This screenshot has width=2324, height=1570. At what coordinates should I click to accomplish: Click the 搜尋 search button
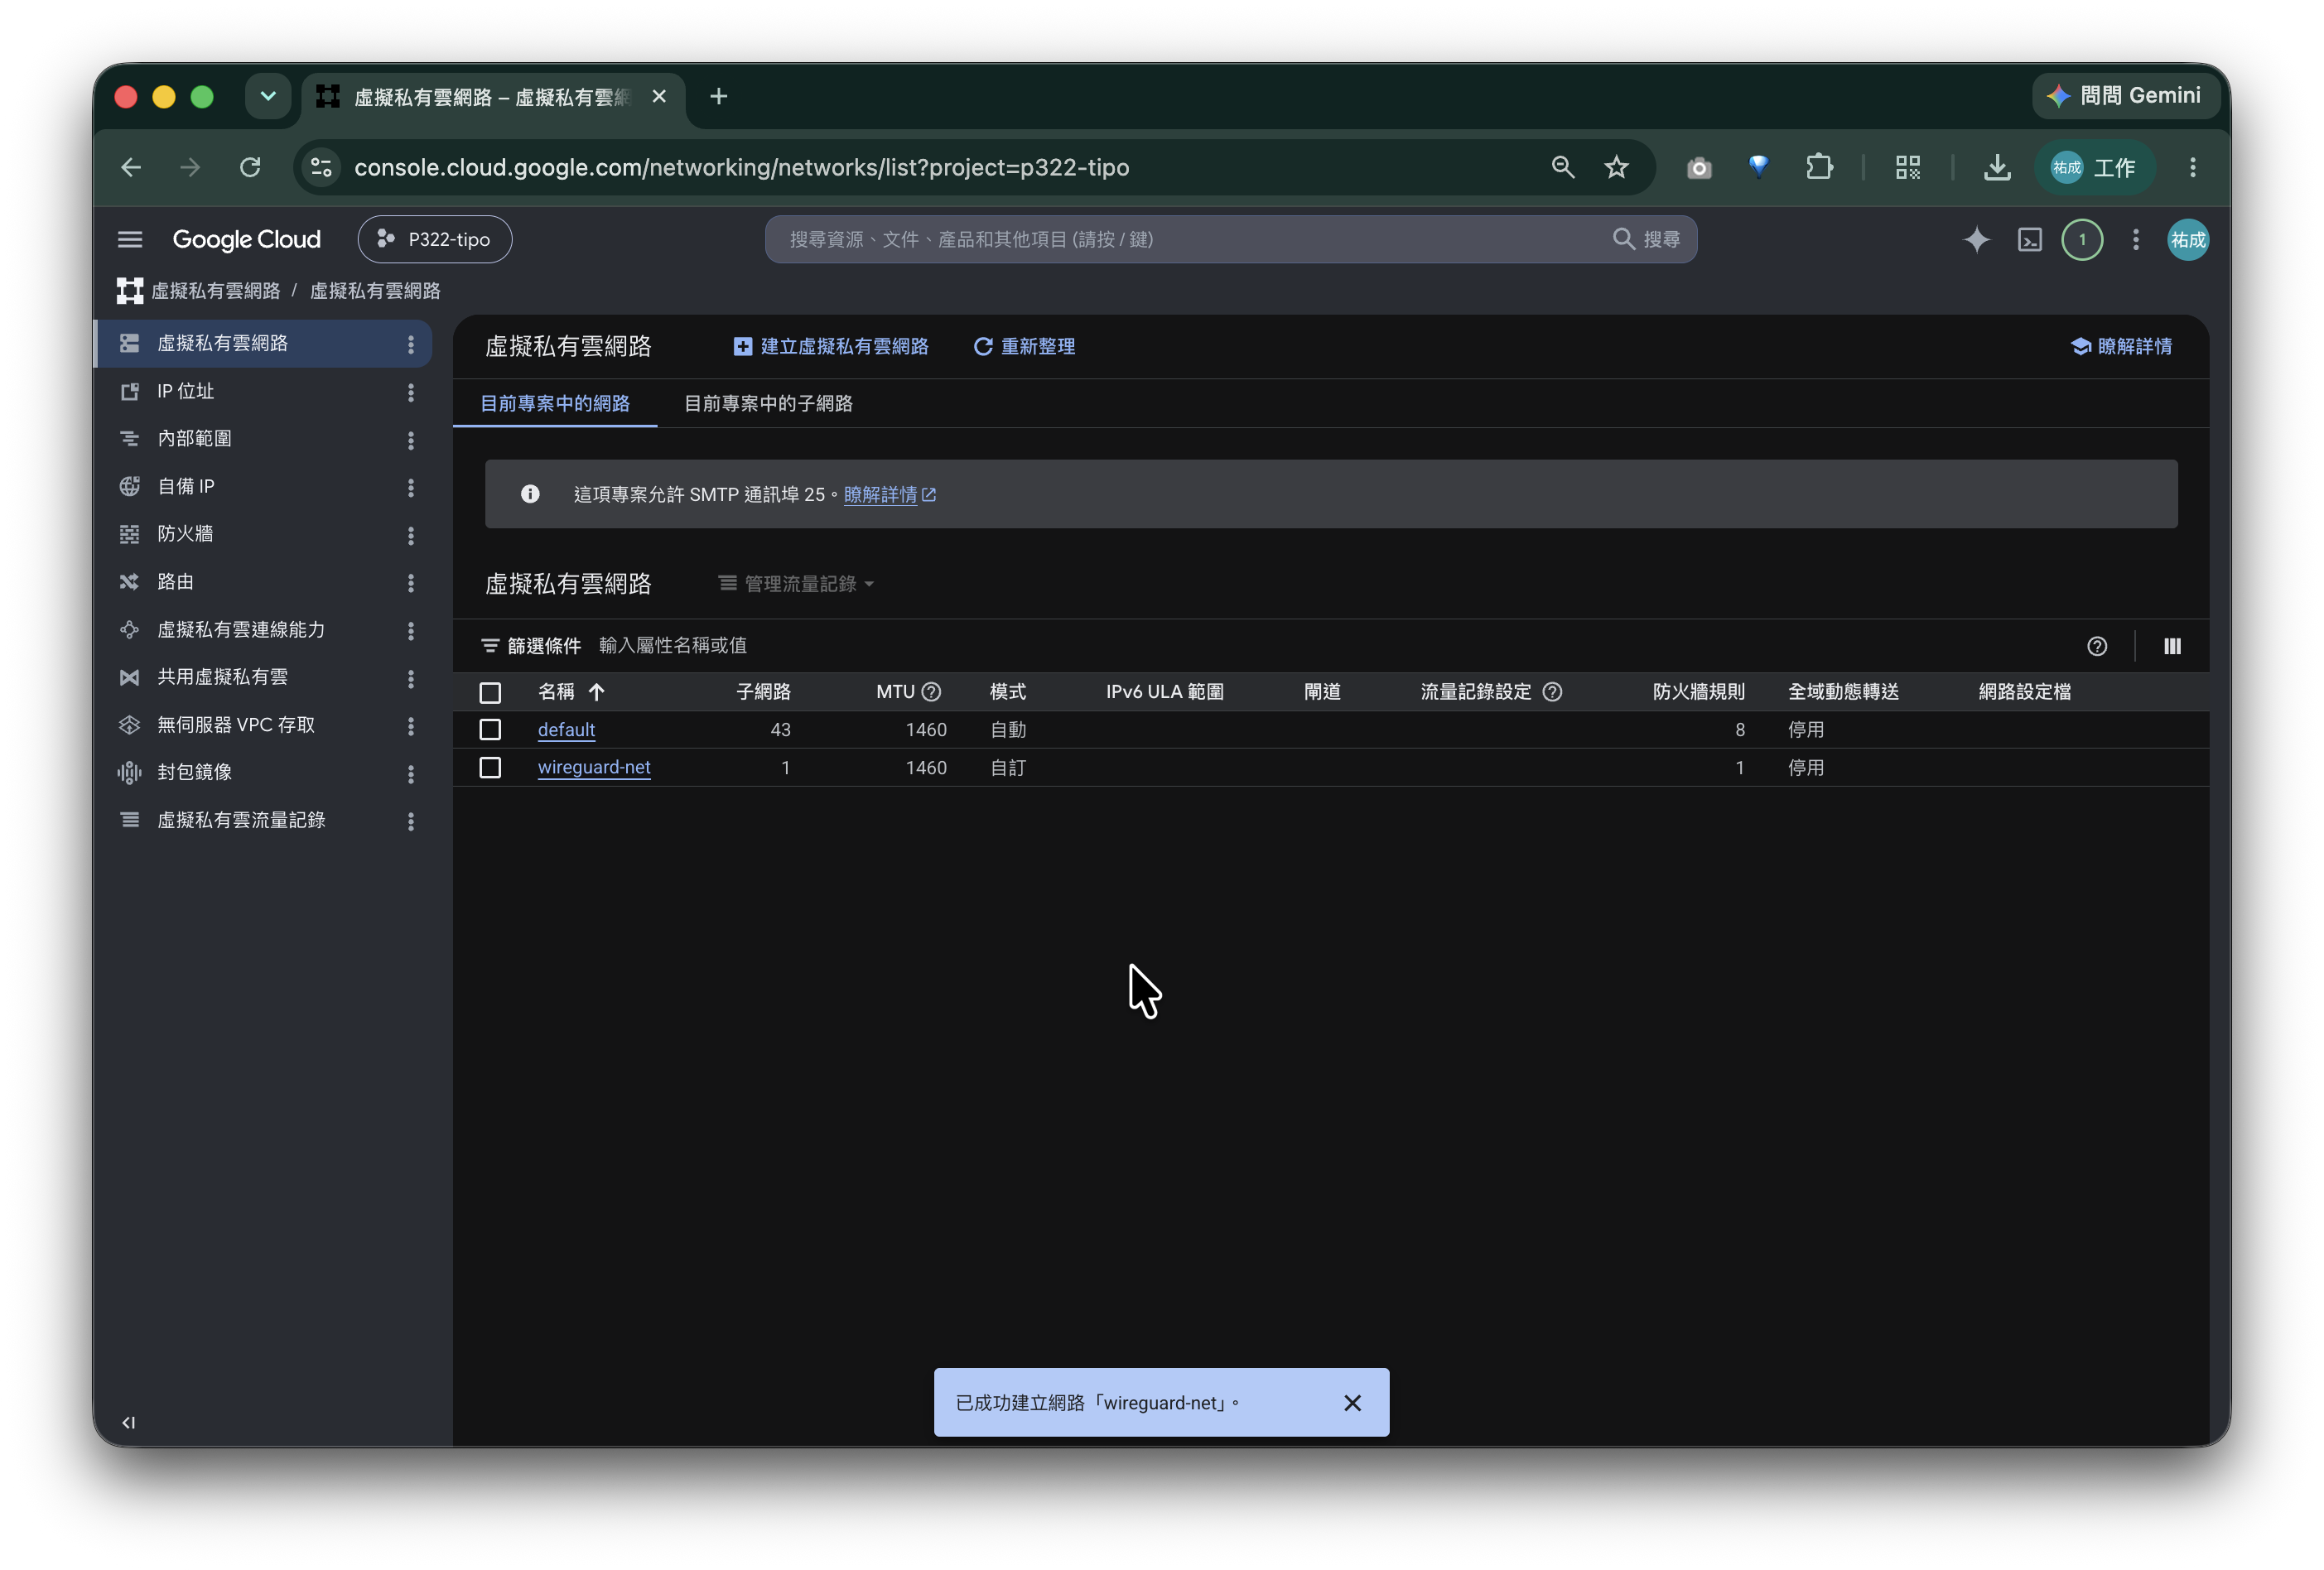[1647, 240]
